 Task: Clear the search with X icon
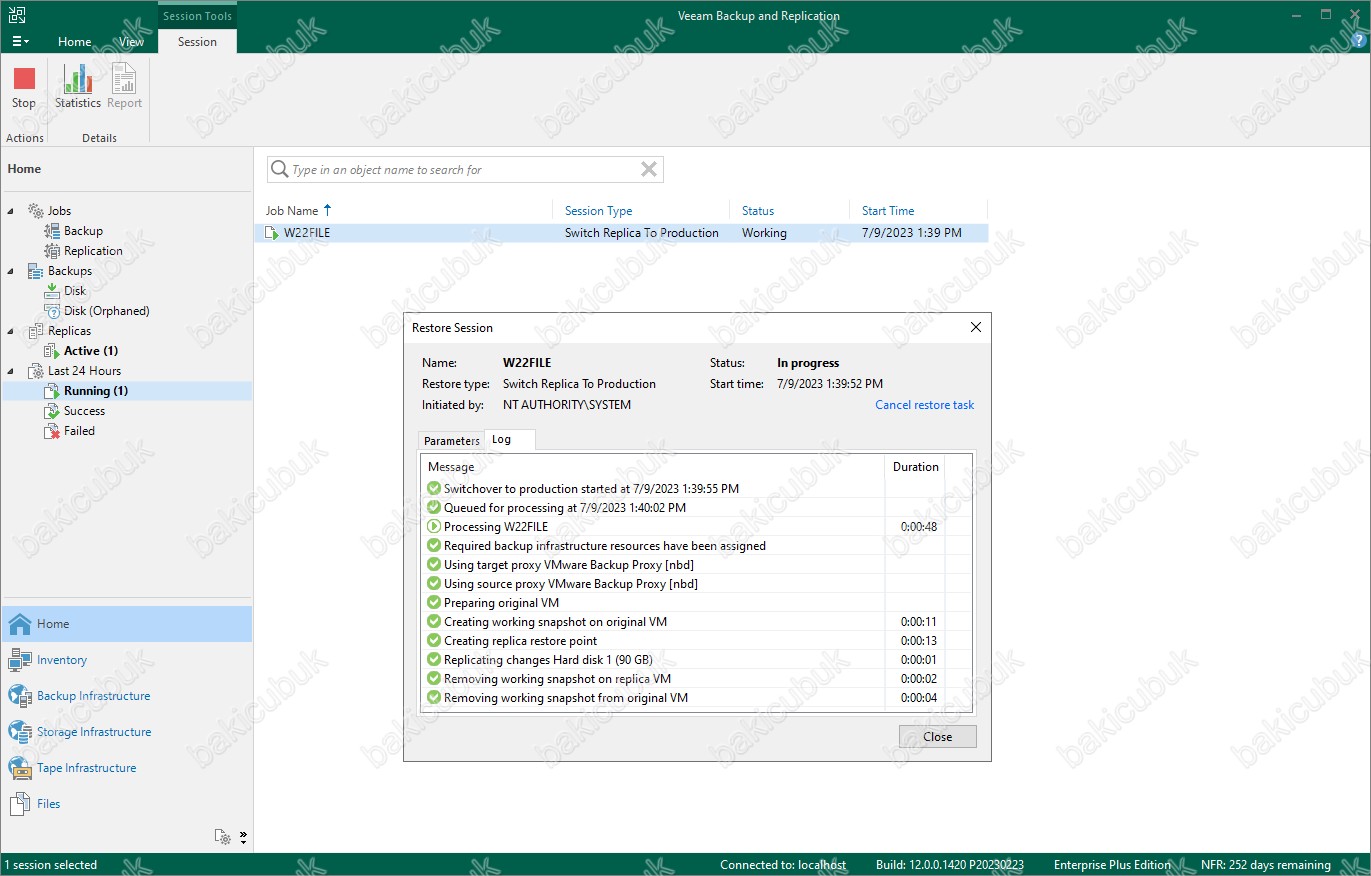pos(649,170)
